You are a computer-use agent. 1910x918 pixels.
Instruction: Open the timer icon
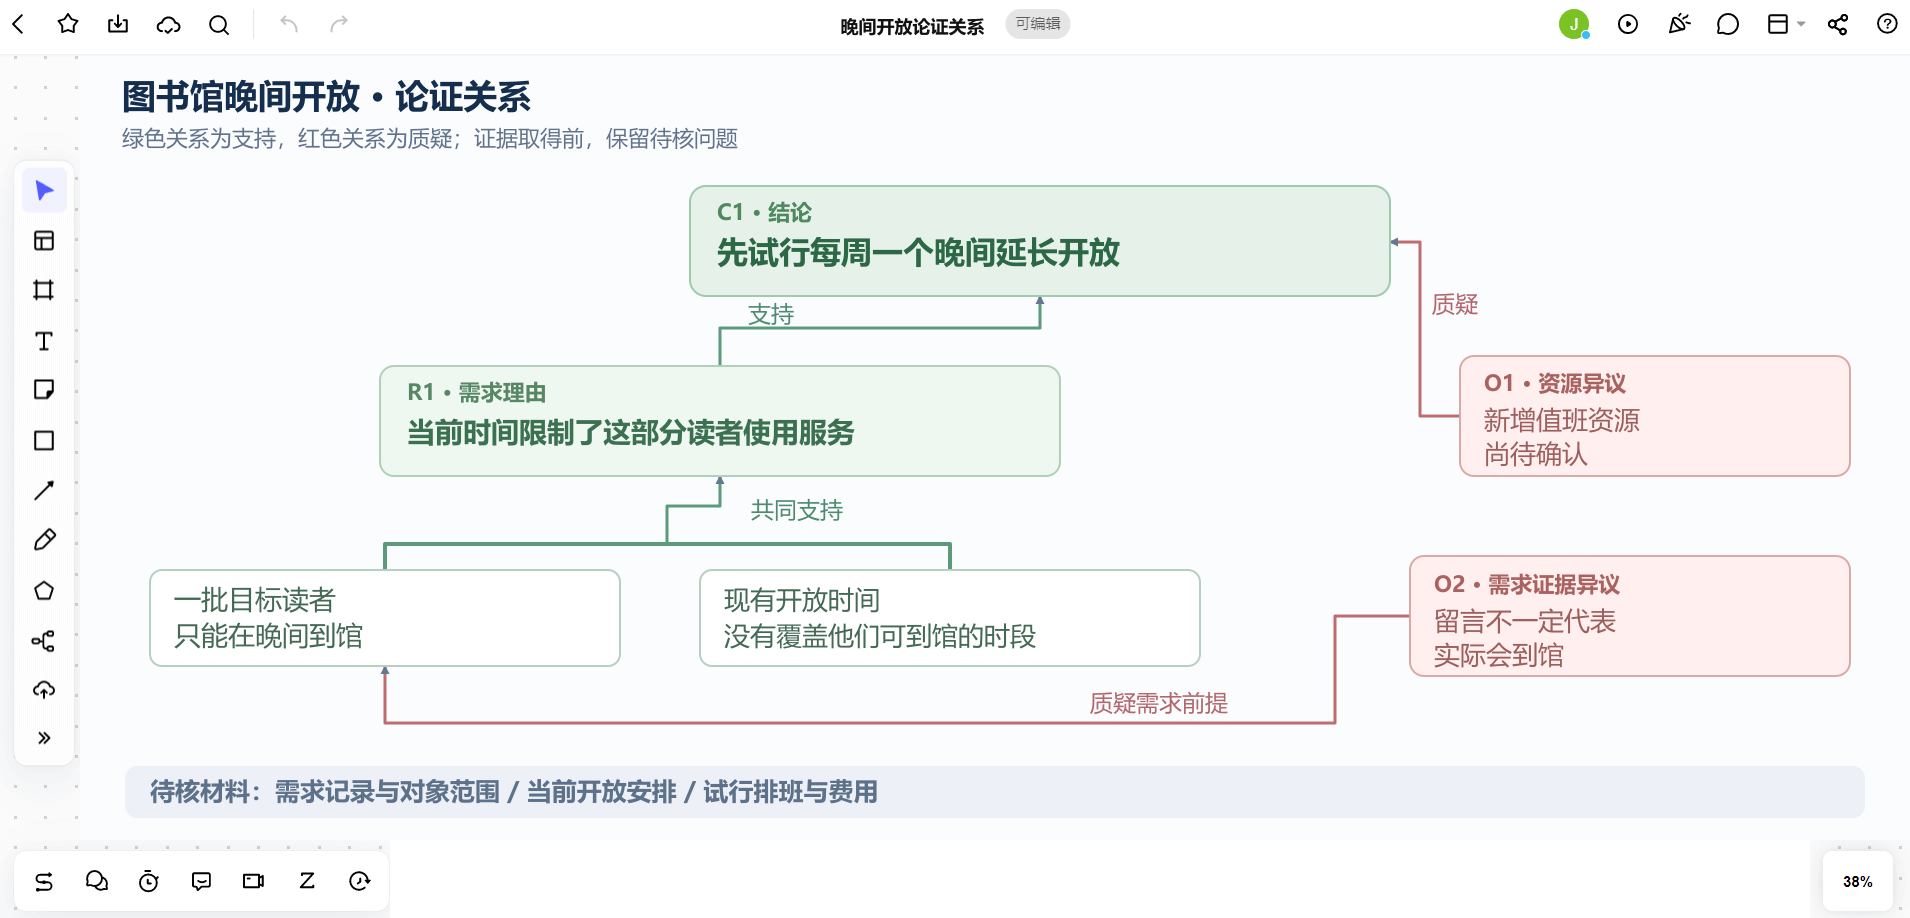coord(149,881)
